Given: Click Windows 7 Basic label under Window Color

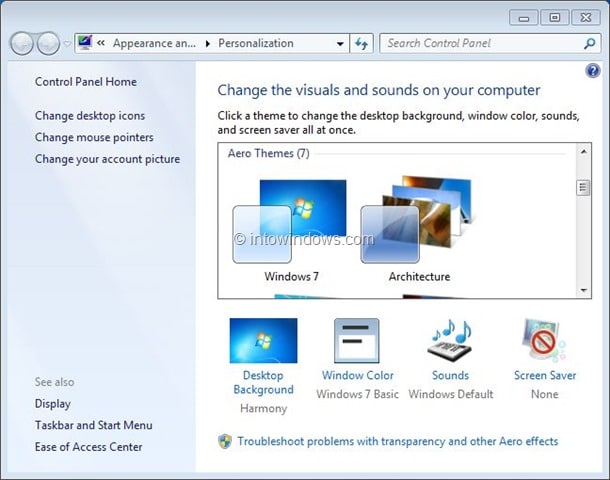Looking at the screenshot, I should point(358,394).
